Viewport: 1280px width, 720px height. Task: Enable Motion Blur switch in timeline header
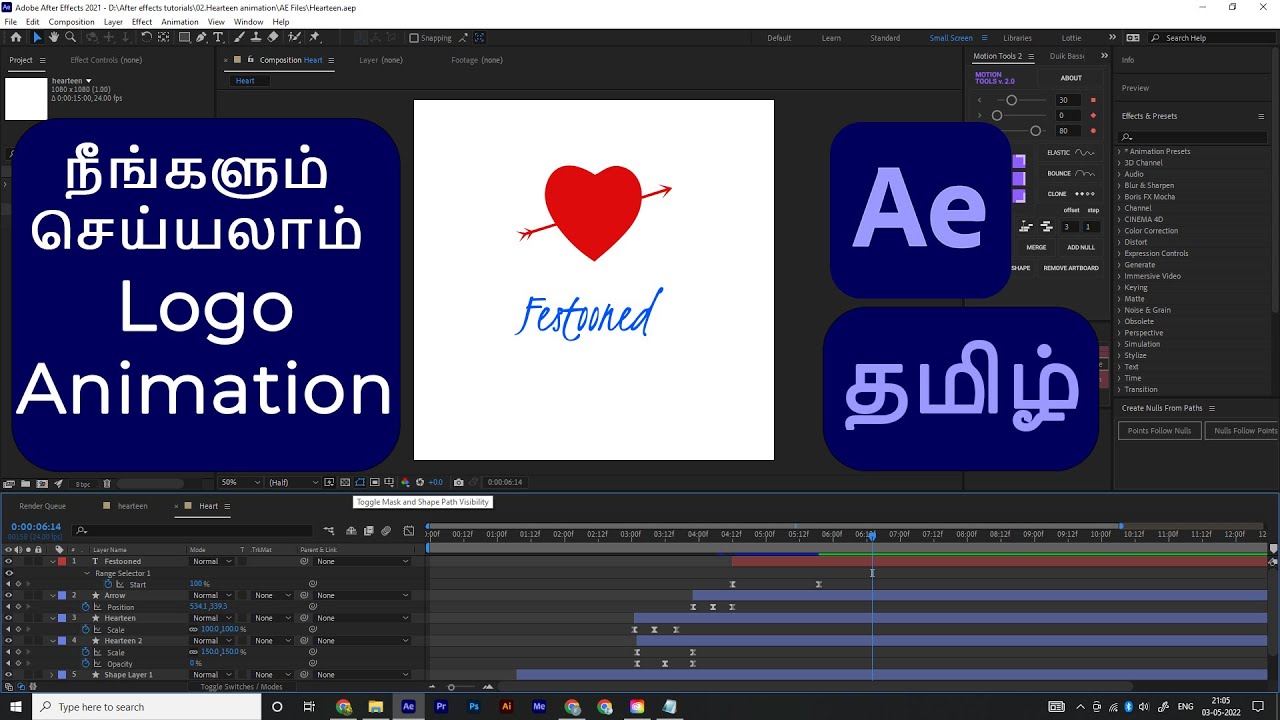(x=386, y=531)
